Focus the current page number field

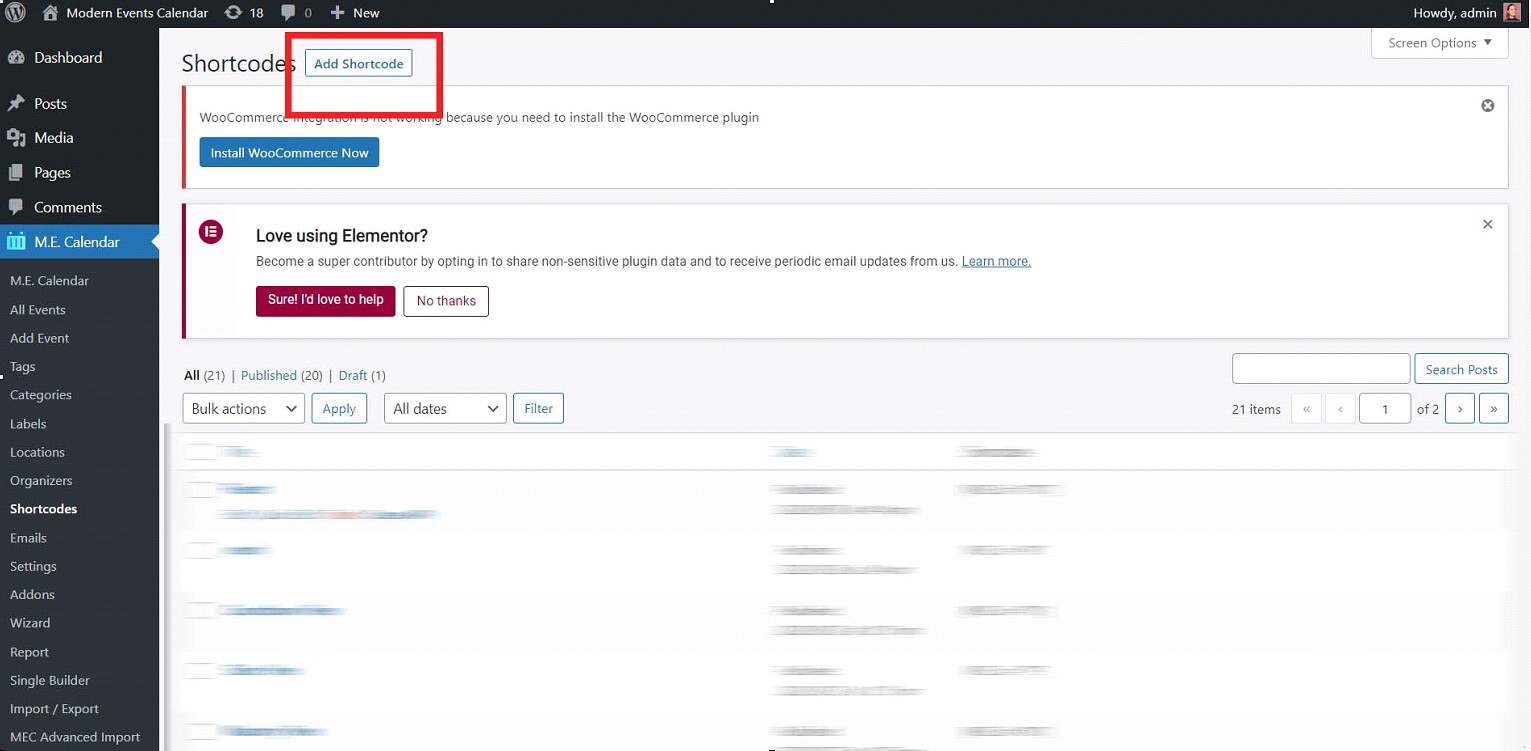1385,408
